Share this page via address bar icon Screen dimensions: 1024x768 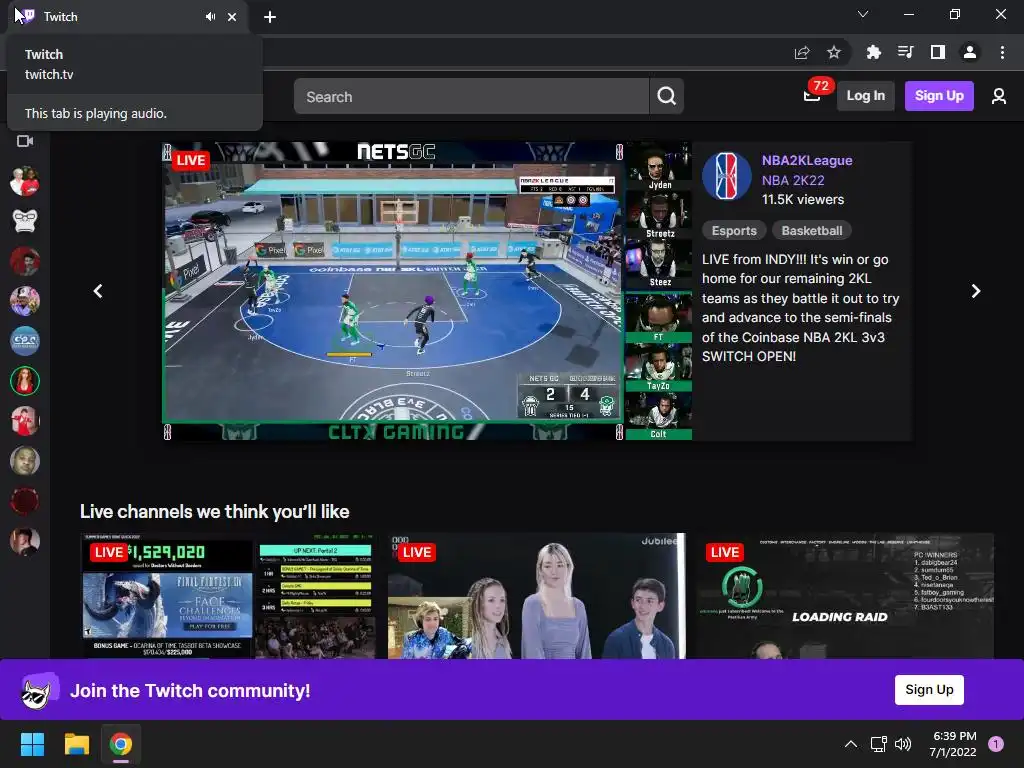pos(802,52)
